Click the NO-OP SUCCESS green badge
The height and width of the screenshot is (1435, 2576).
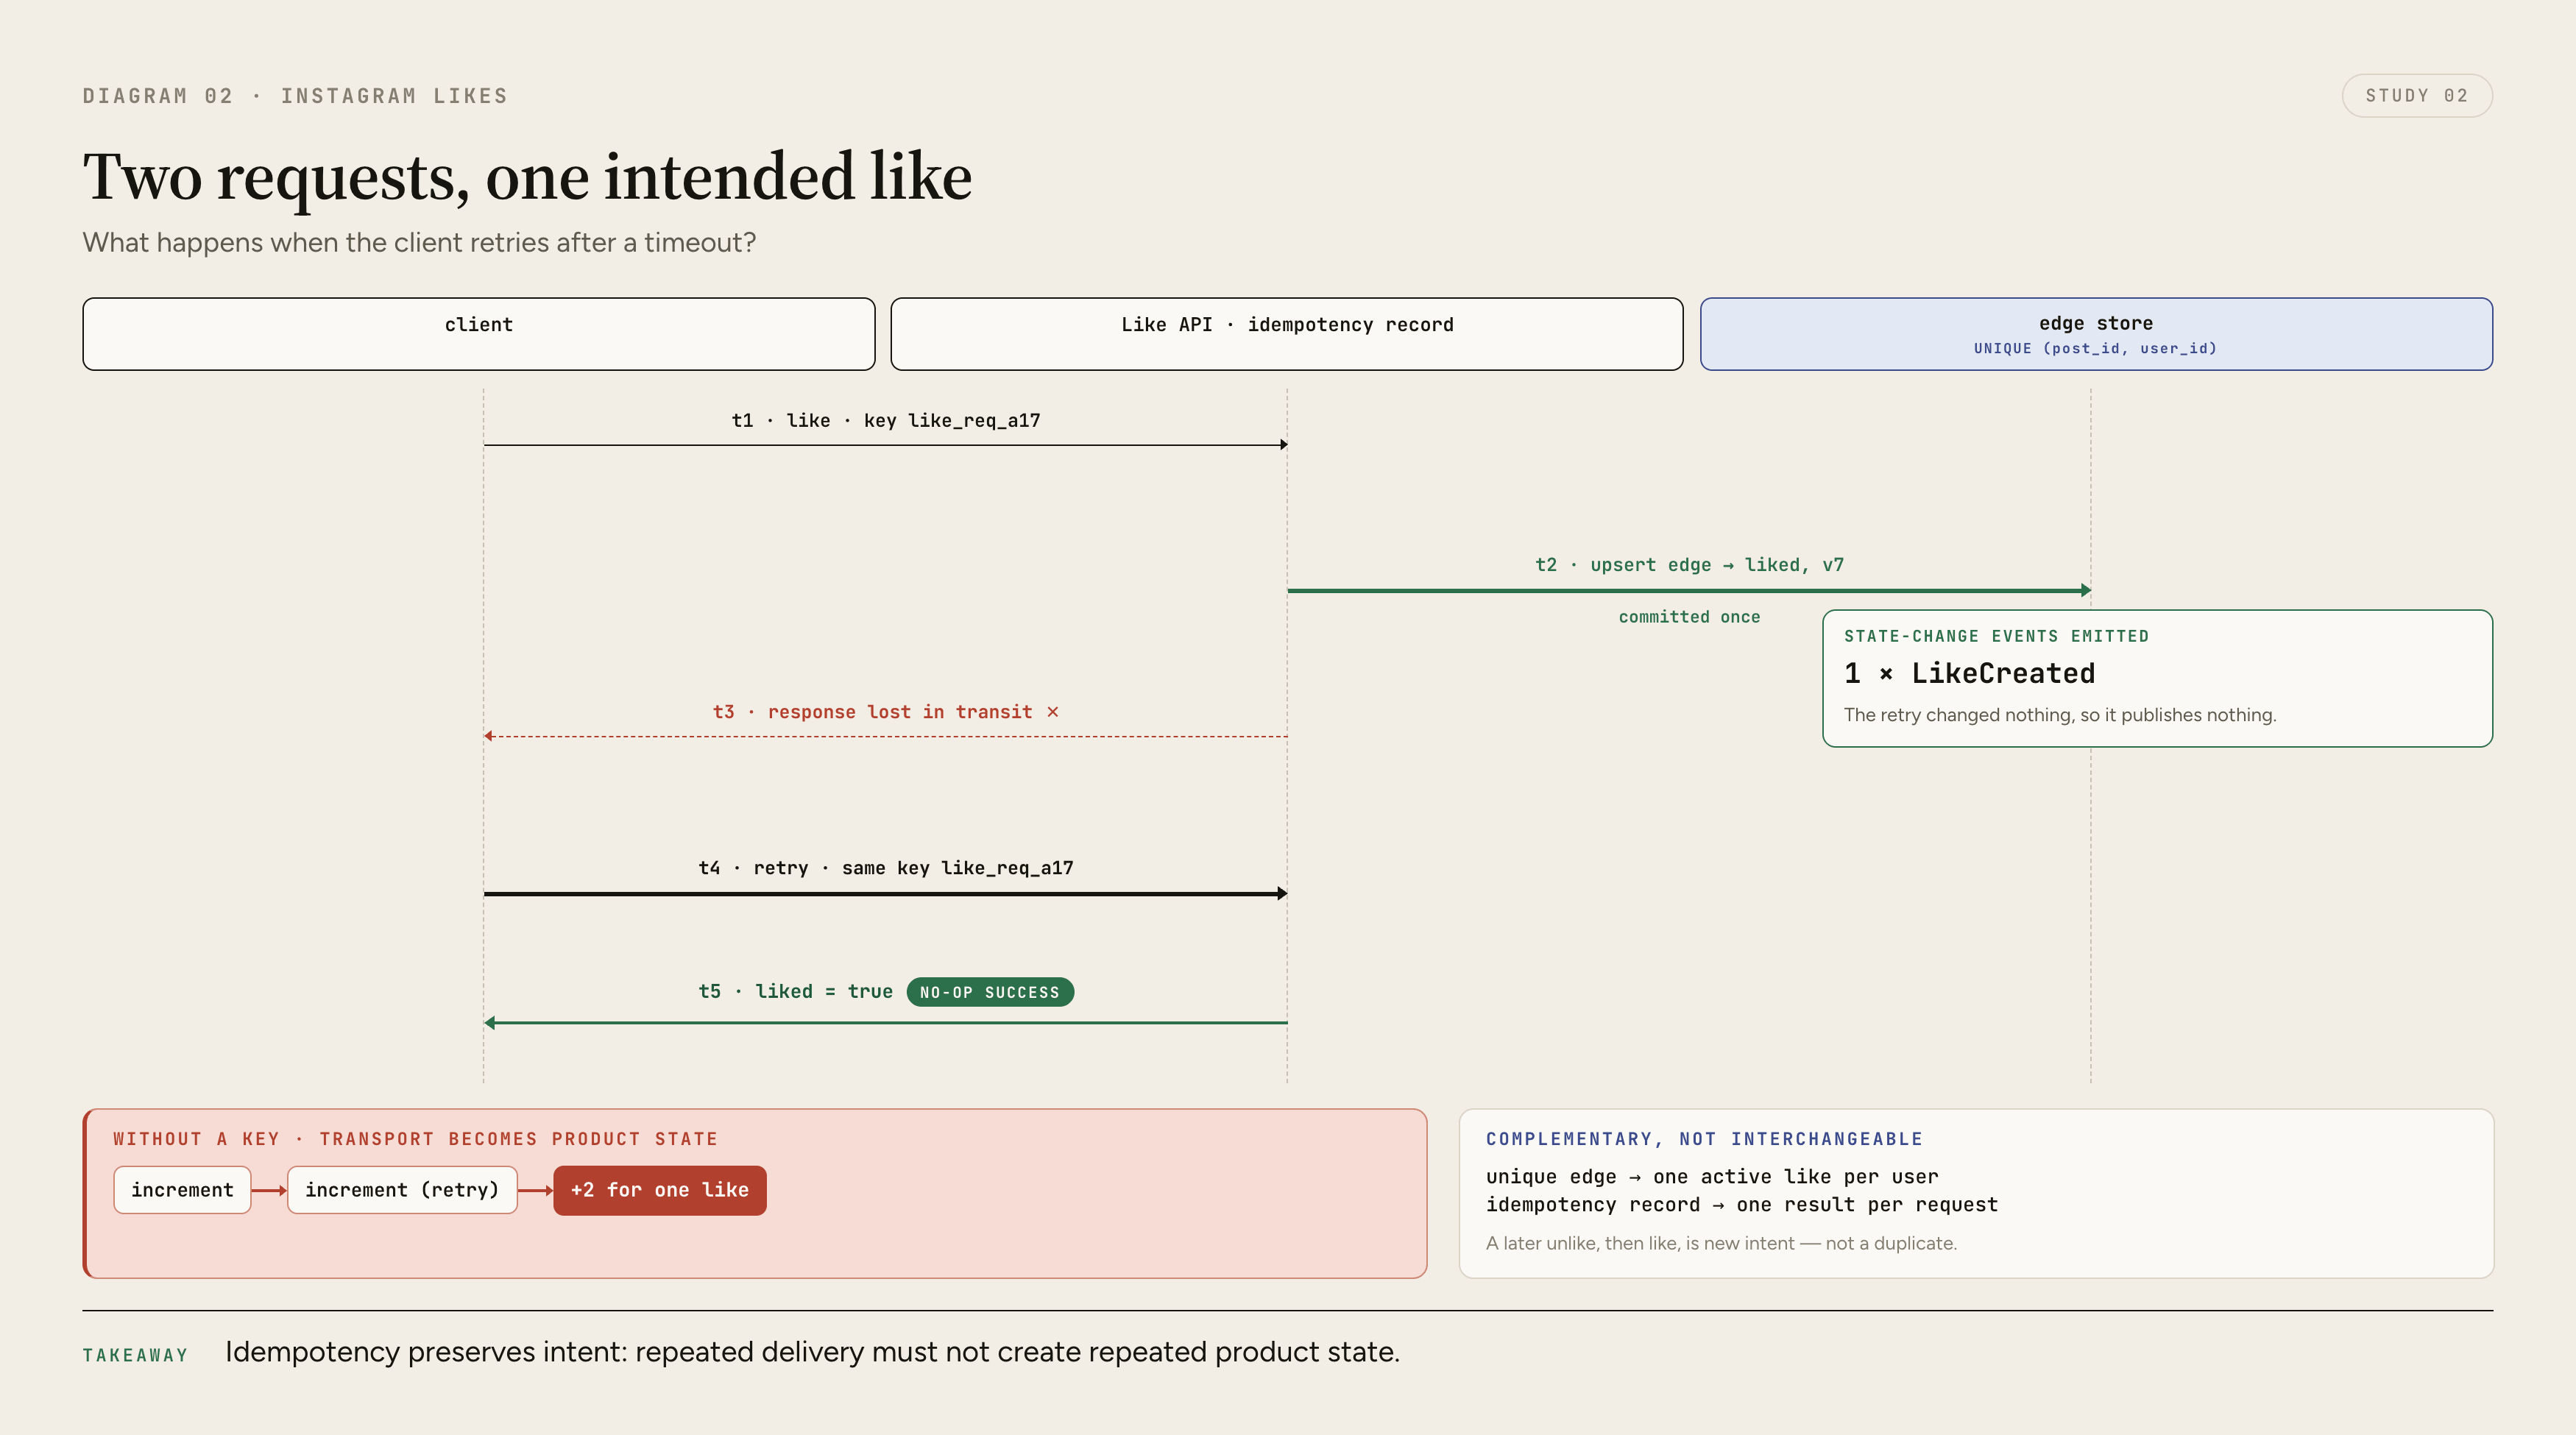[990, 992]
